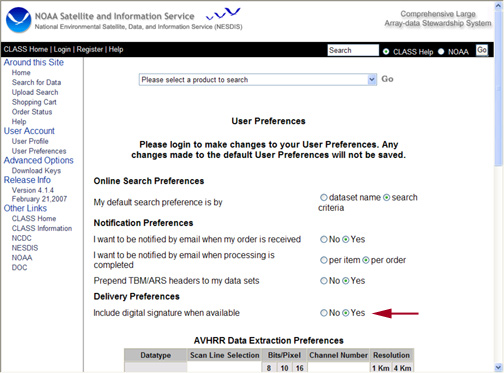This screenshot has width=504, height=373.
Task: Click 'Scan Line Selection' table header
Action: click(x=225, y=355)
